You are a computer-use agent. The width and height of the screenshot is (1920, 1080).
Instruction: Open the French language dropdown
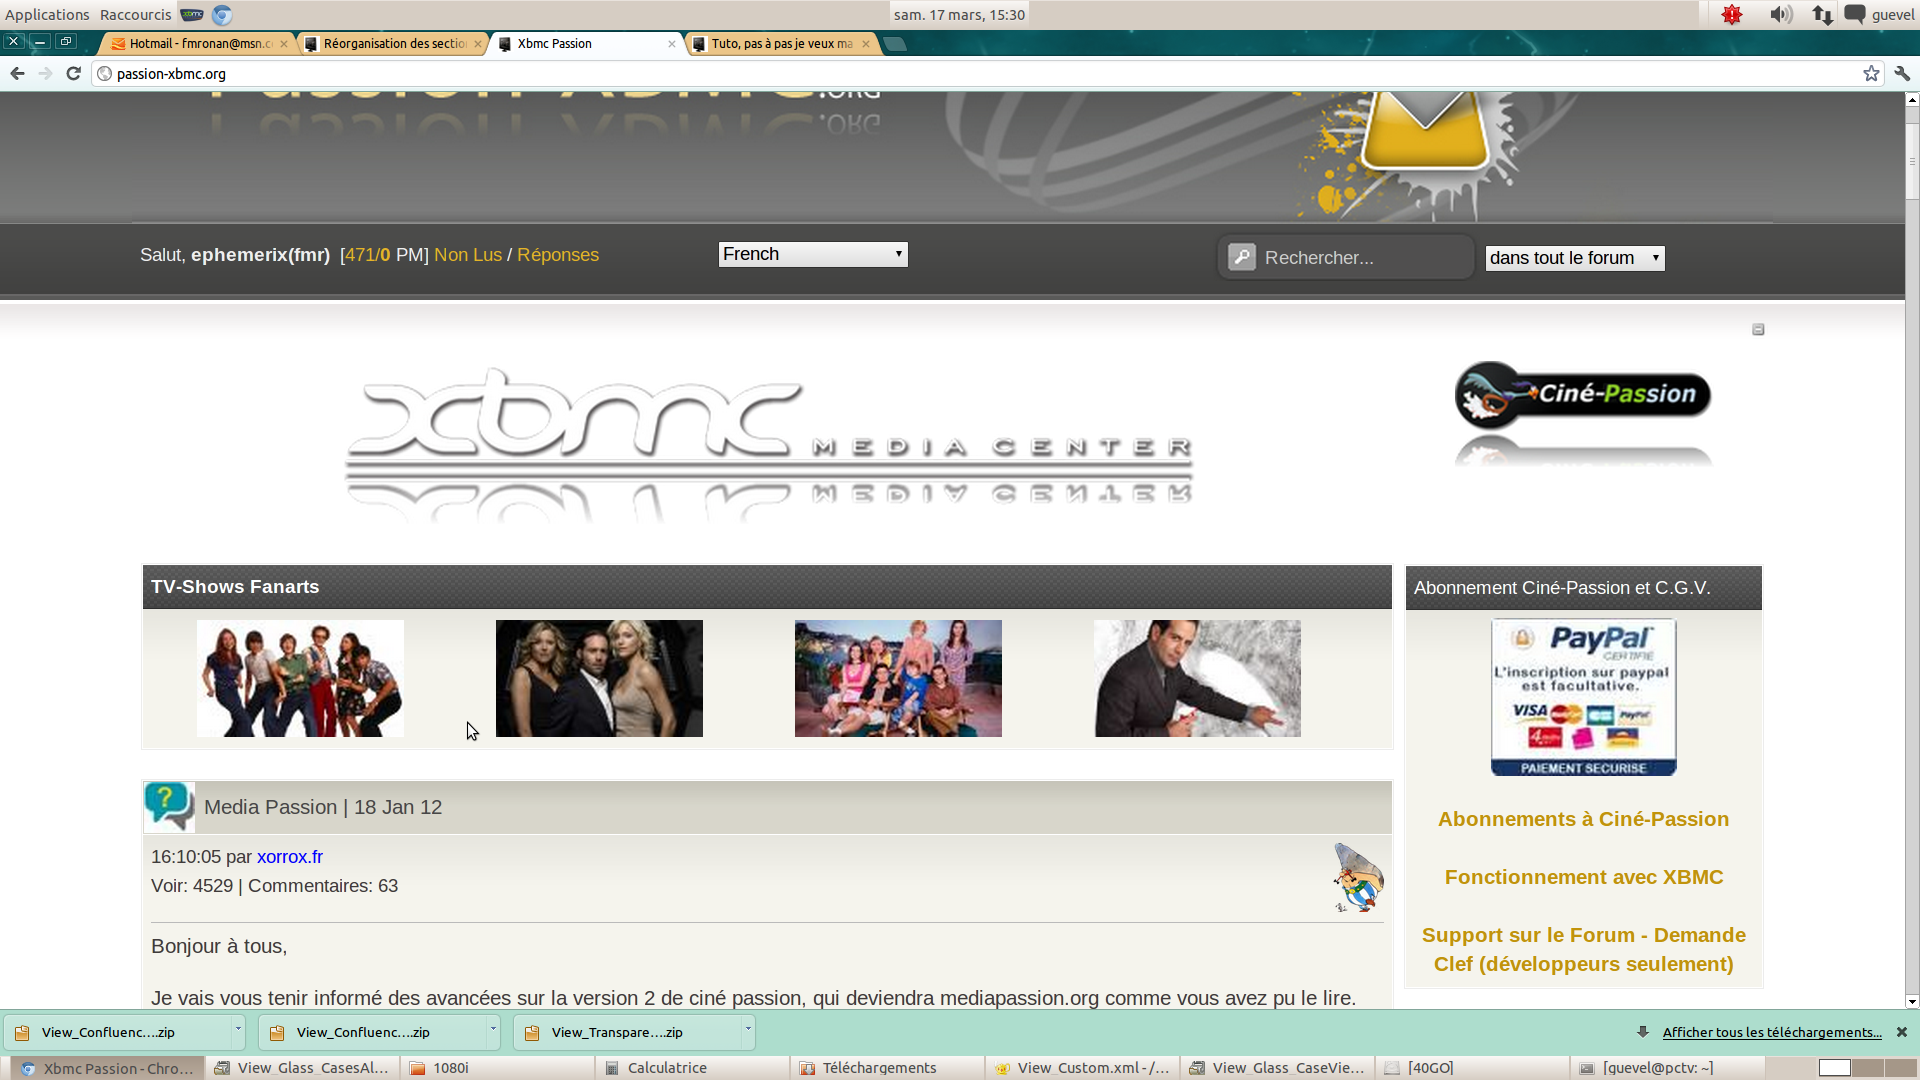[813, 254]
